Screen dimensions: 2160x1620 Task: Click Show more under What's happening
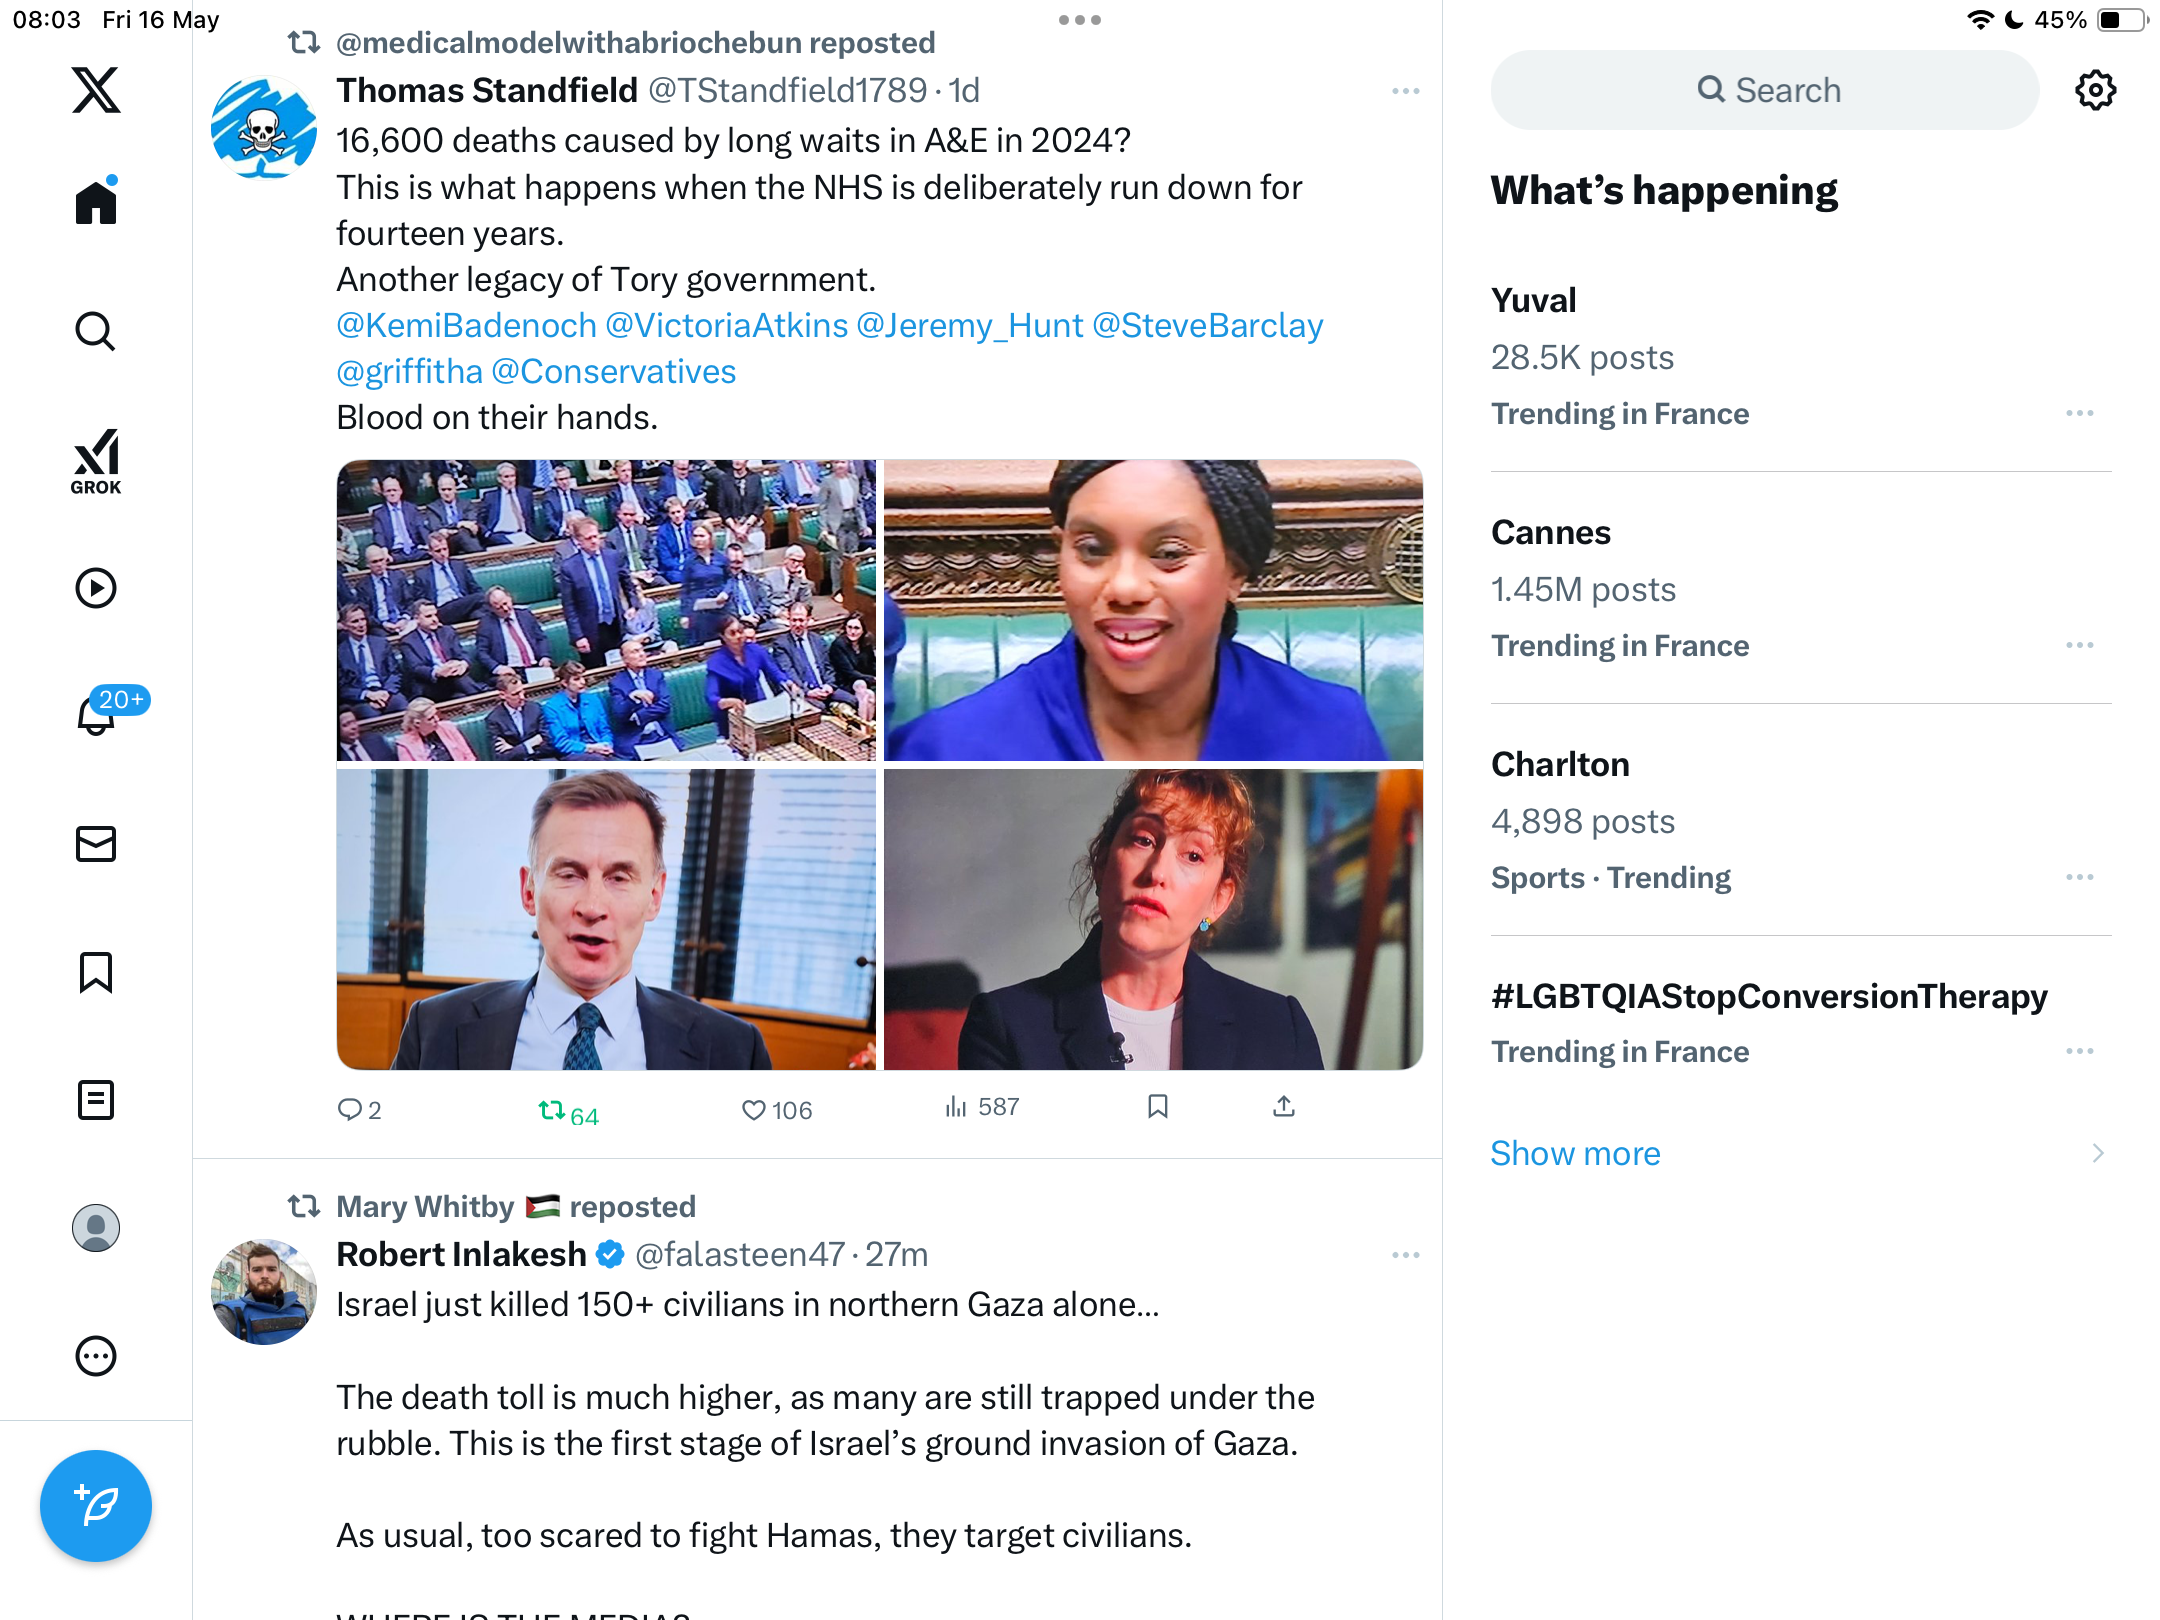(1575, 1153)
